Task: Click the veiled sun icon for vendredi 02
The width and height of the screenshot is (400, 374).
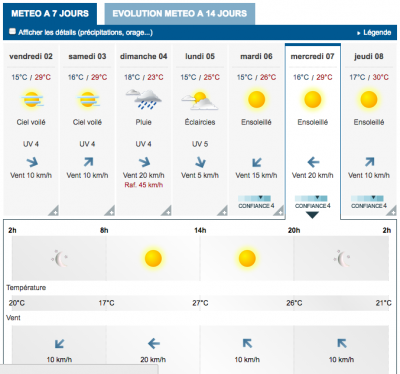Action: coord(32,99)
